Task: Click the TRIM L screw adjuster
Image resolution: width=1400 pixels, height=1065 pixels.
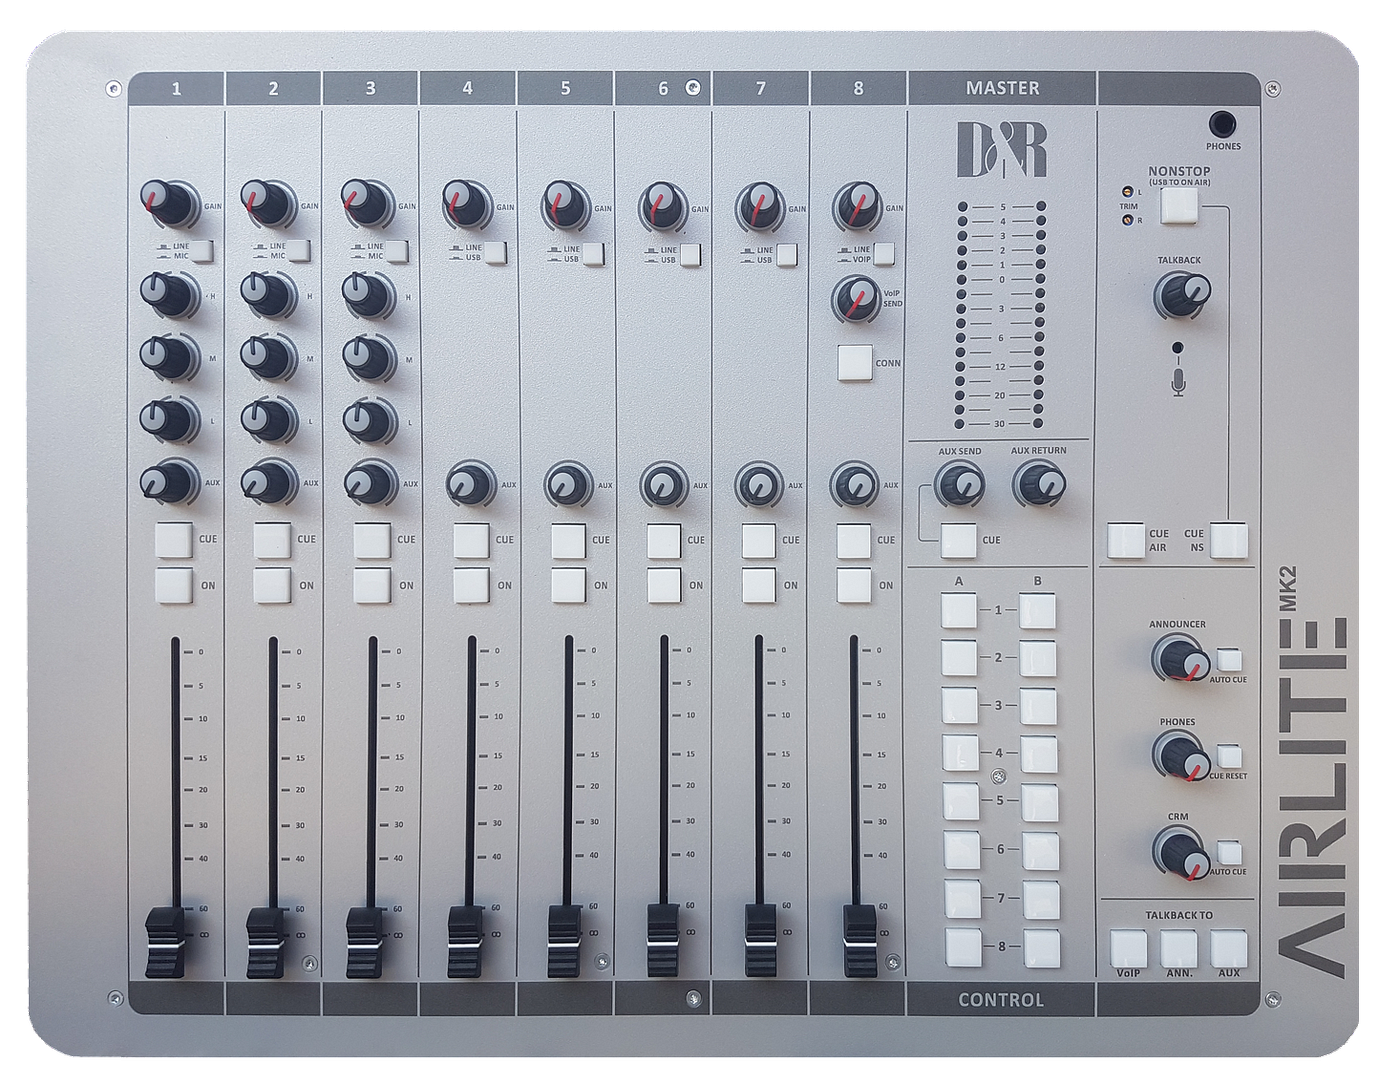Action: 1128,192
